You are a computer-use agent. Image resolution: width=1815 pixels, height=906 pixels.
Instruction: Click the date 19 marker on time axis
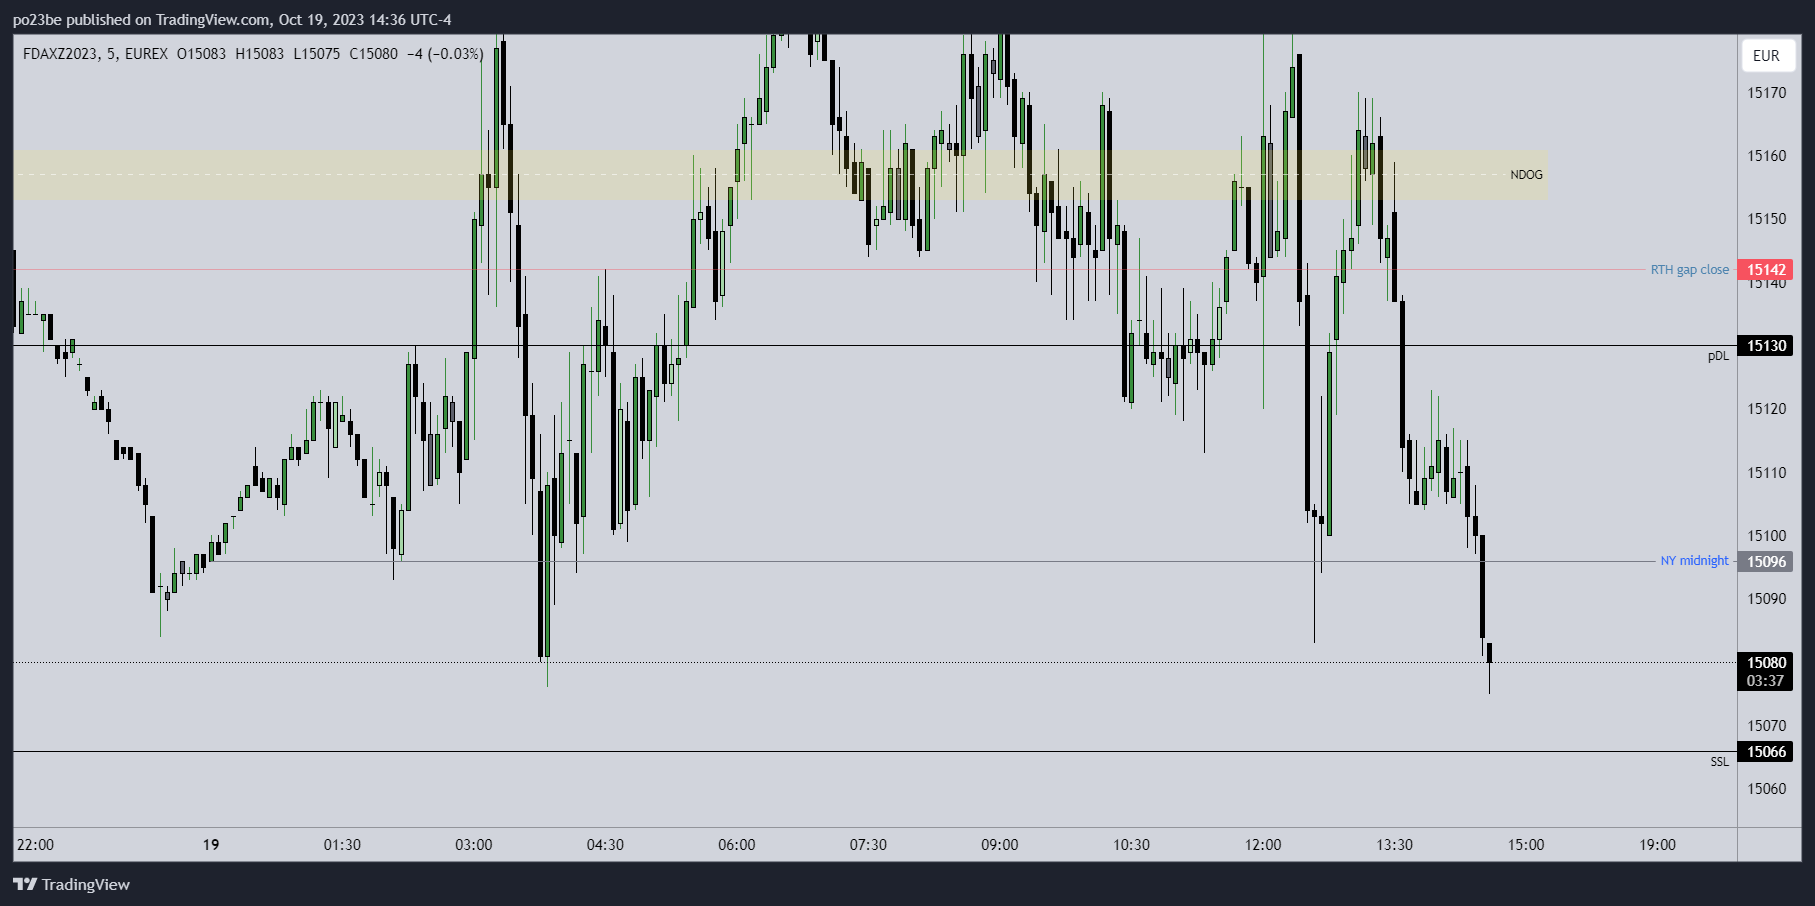pyautogui.click(x=211, y=845)
